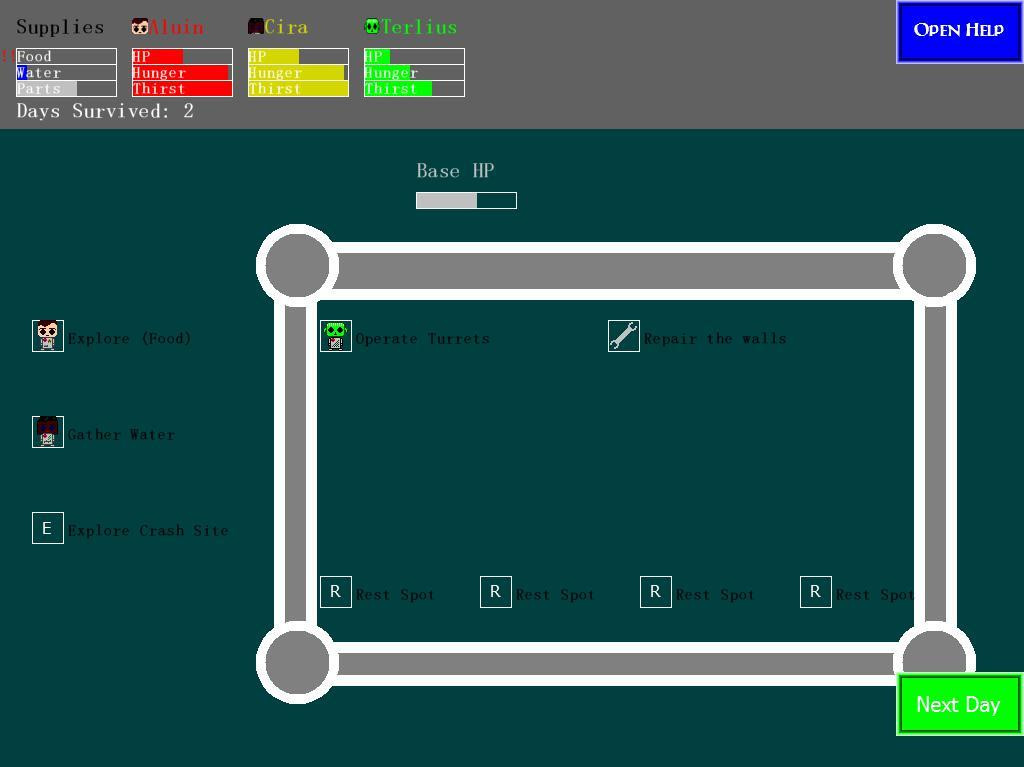Click Aluin's red Hunger bar
1024x767 pixels.
click(182, 73)
